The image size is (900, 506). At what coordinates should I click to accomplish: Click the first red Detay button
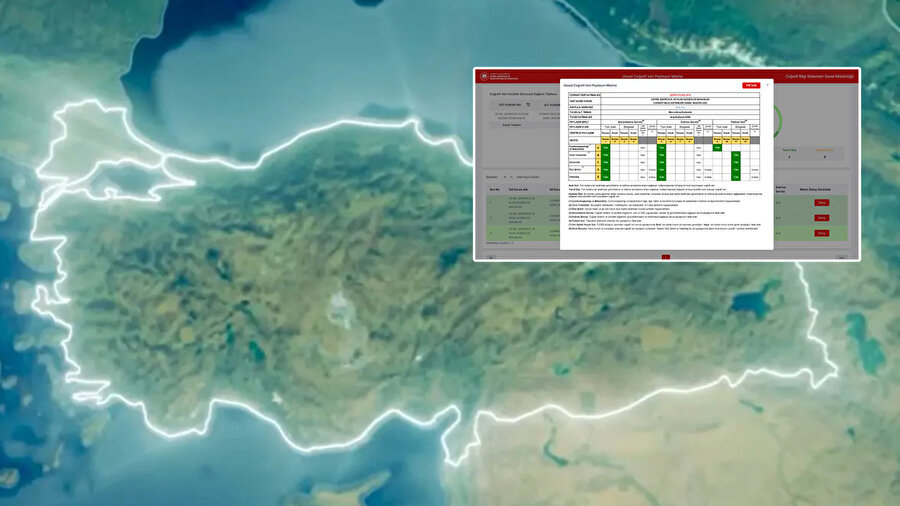tap(821, 203)
